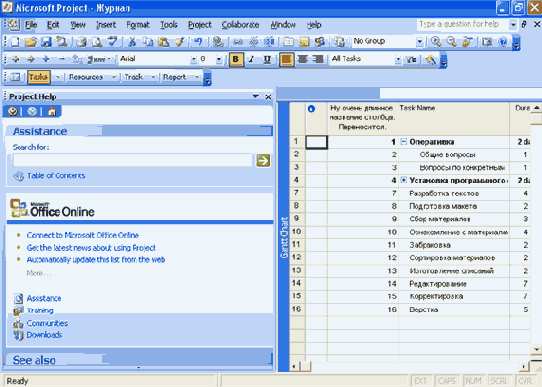Open the Track guide dropdown
Screen dimensions: 542x387
point(153,77)
